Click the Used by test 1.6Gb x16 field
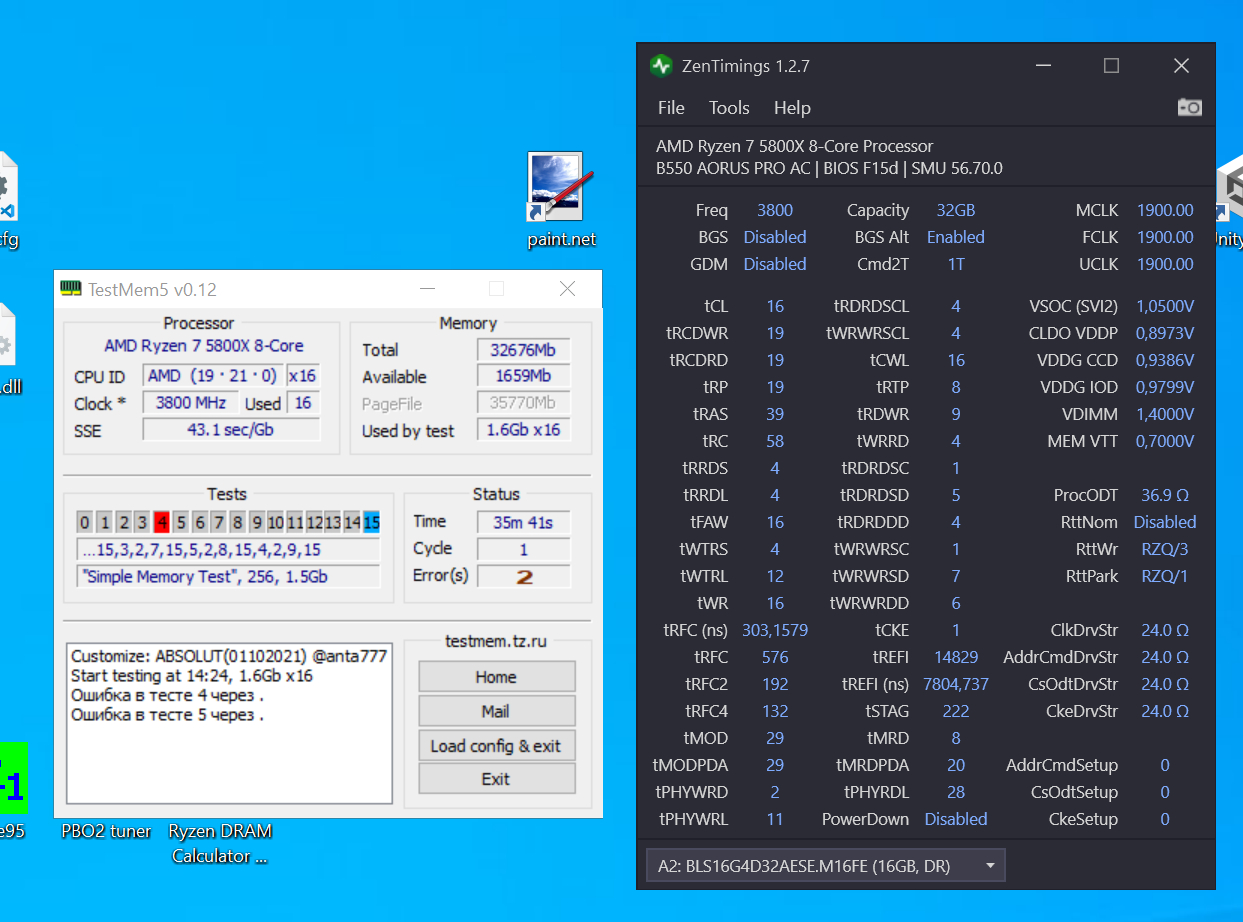 coord(523,431)
